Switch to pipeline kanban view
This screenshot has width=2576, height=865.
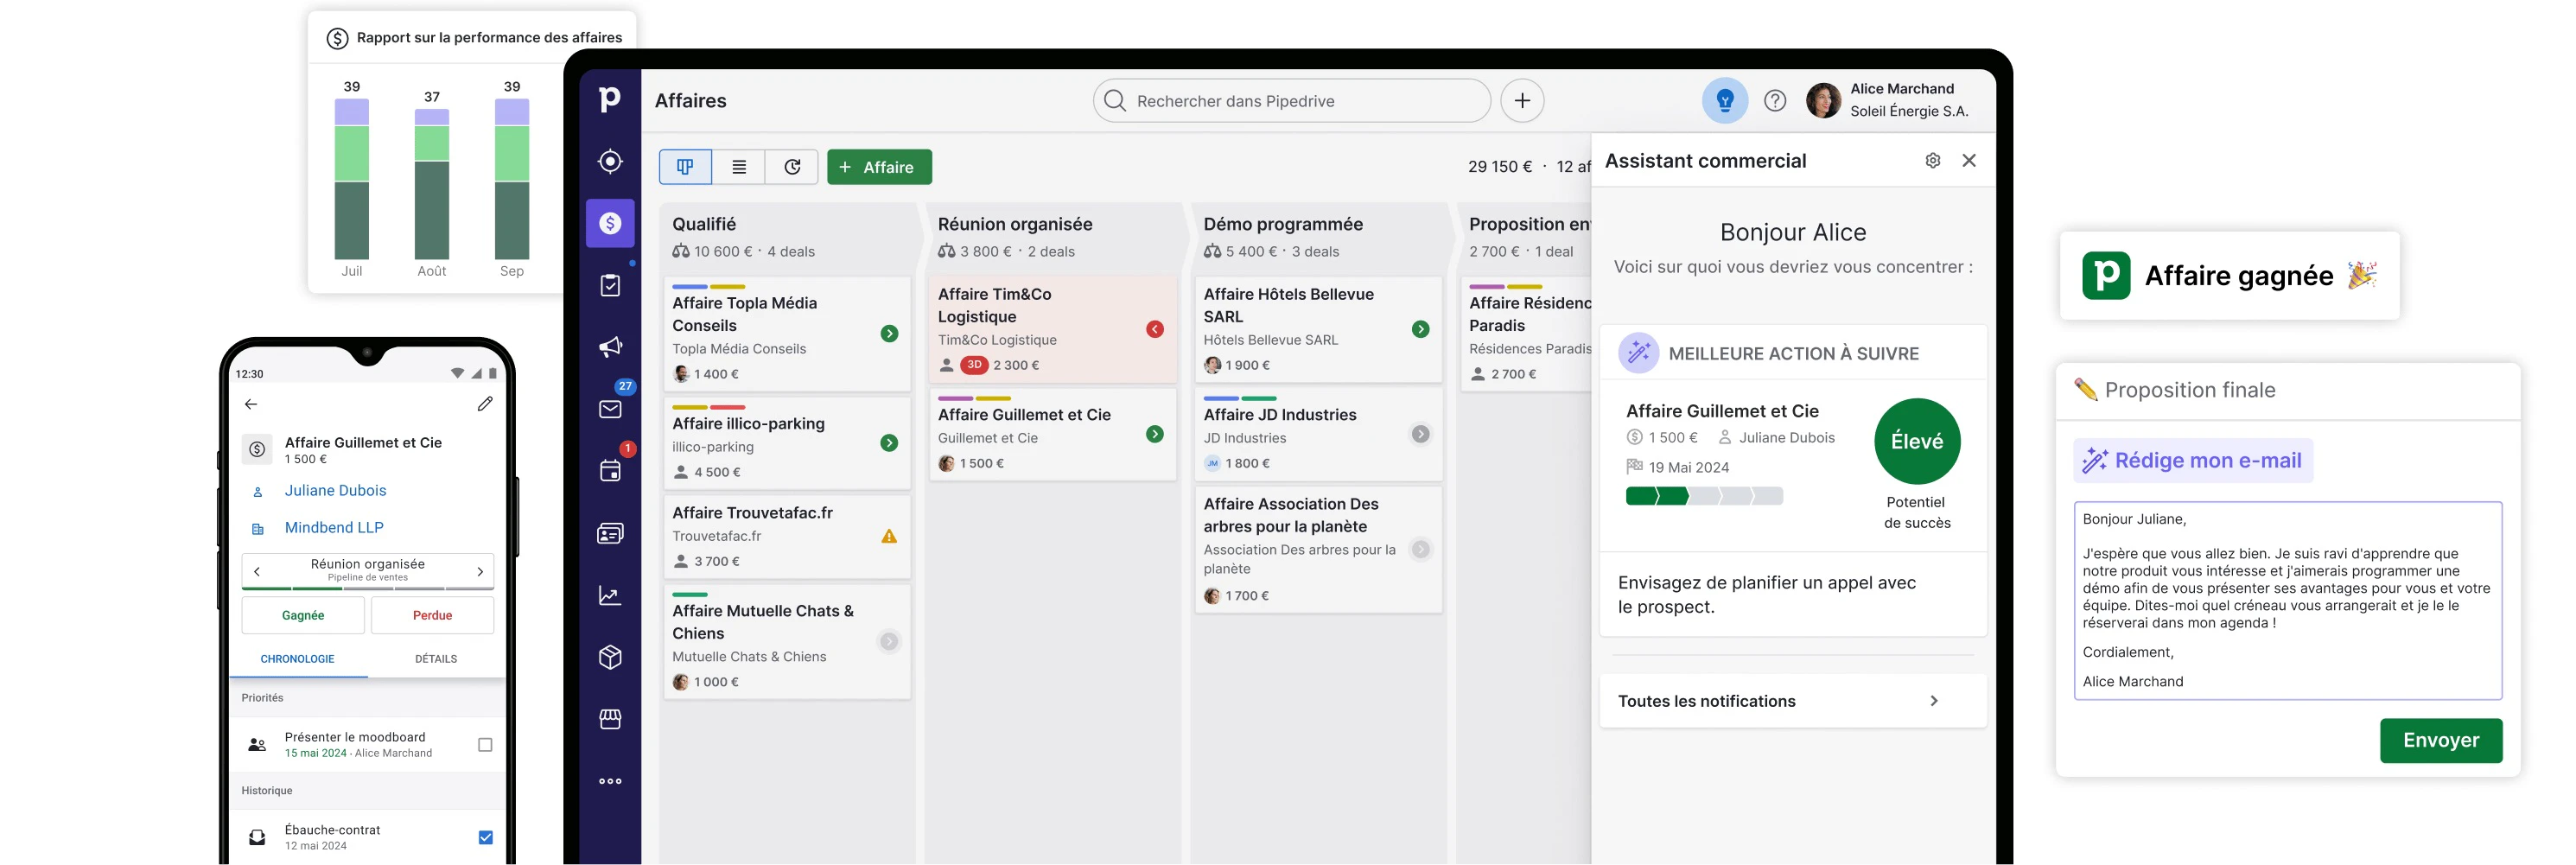[x=686, y=167]
